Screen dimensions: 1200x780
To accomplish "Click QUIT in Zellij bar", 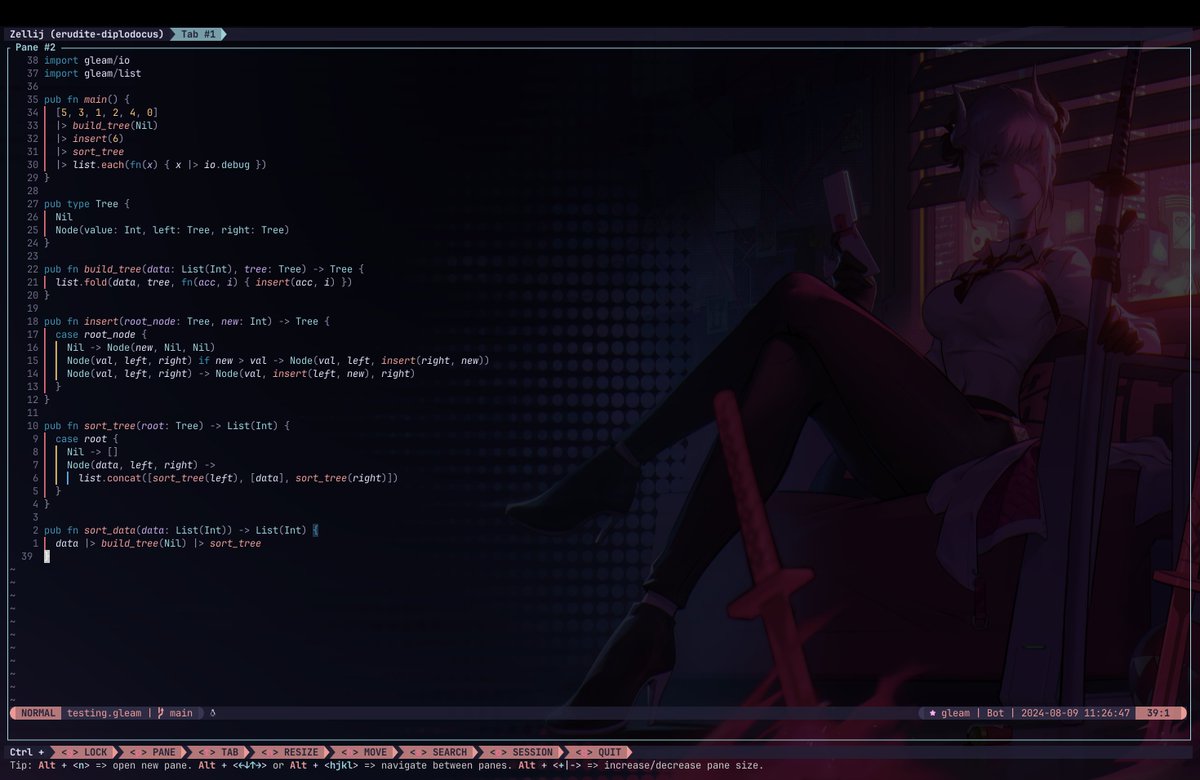I will [597, 752].
